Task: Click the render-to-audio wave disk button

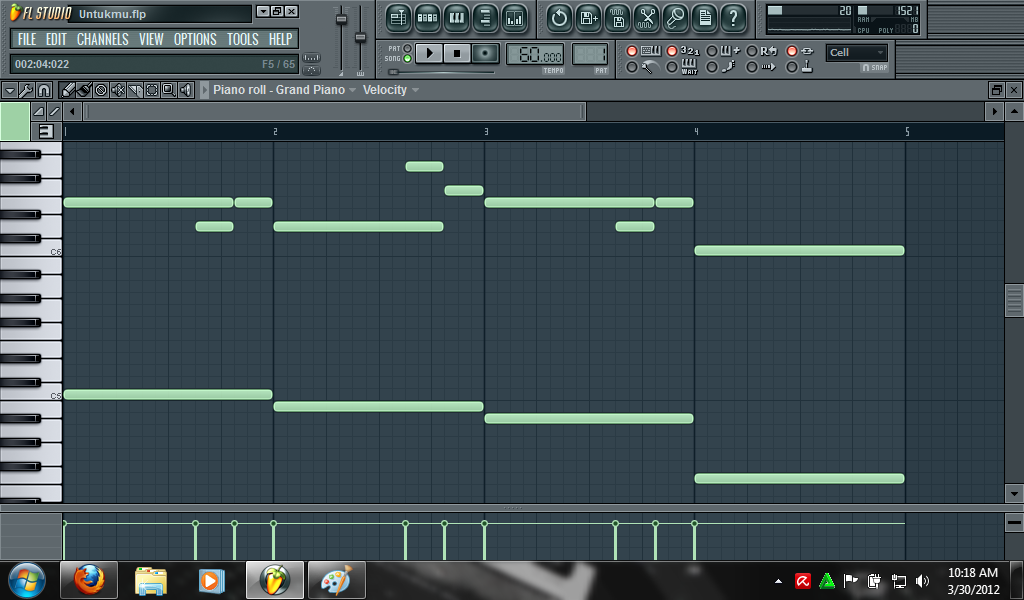Action: pyautogui.click(x=618, y=18)
